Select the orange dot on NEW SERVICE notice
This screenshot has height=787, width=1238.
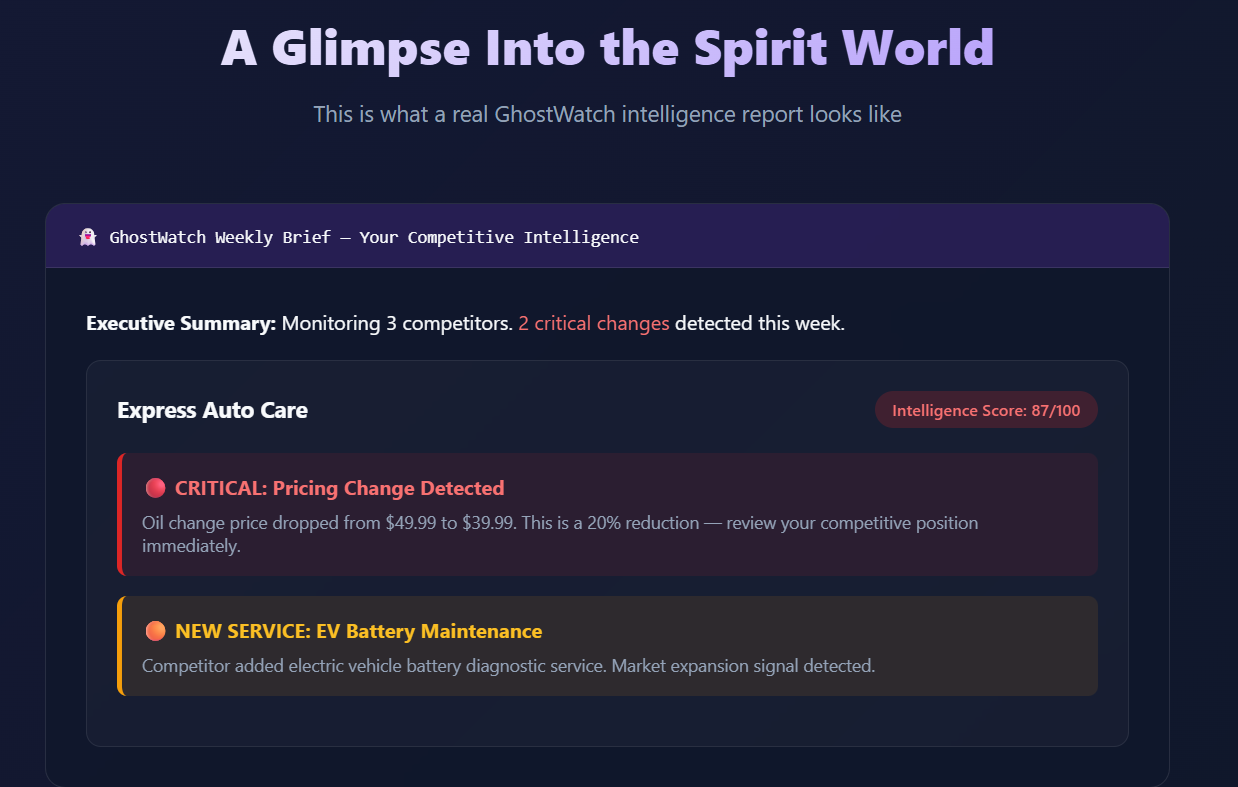click(x=155, y=630)
